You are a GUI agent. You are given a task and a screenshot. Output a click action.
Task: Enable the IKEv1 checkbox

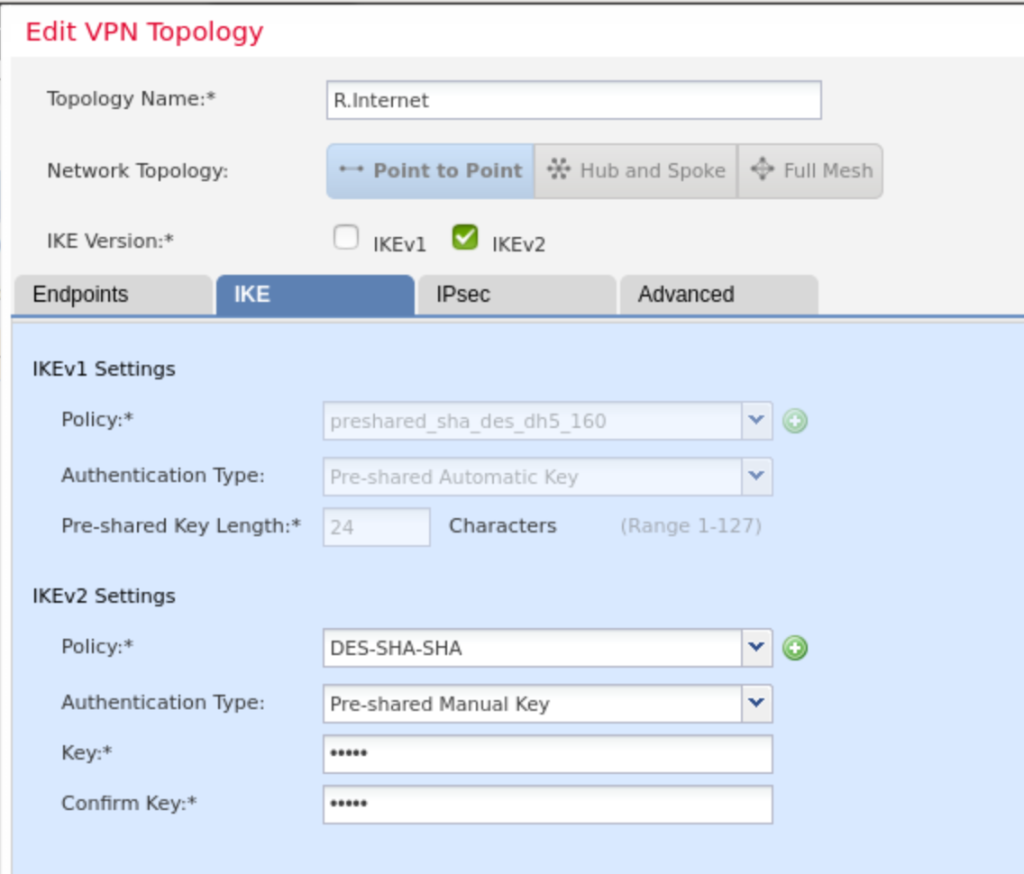point(346,238)
